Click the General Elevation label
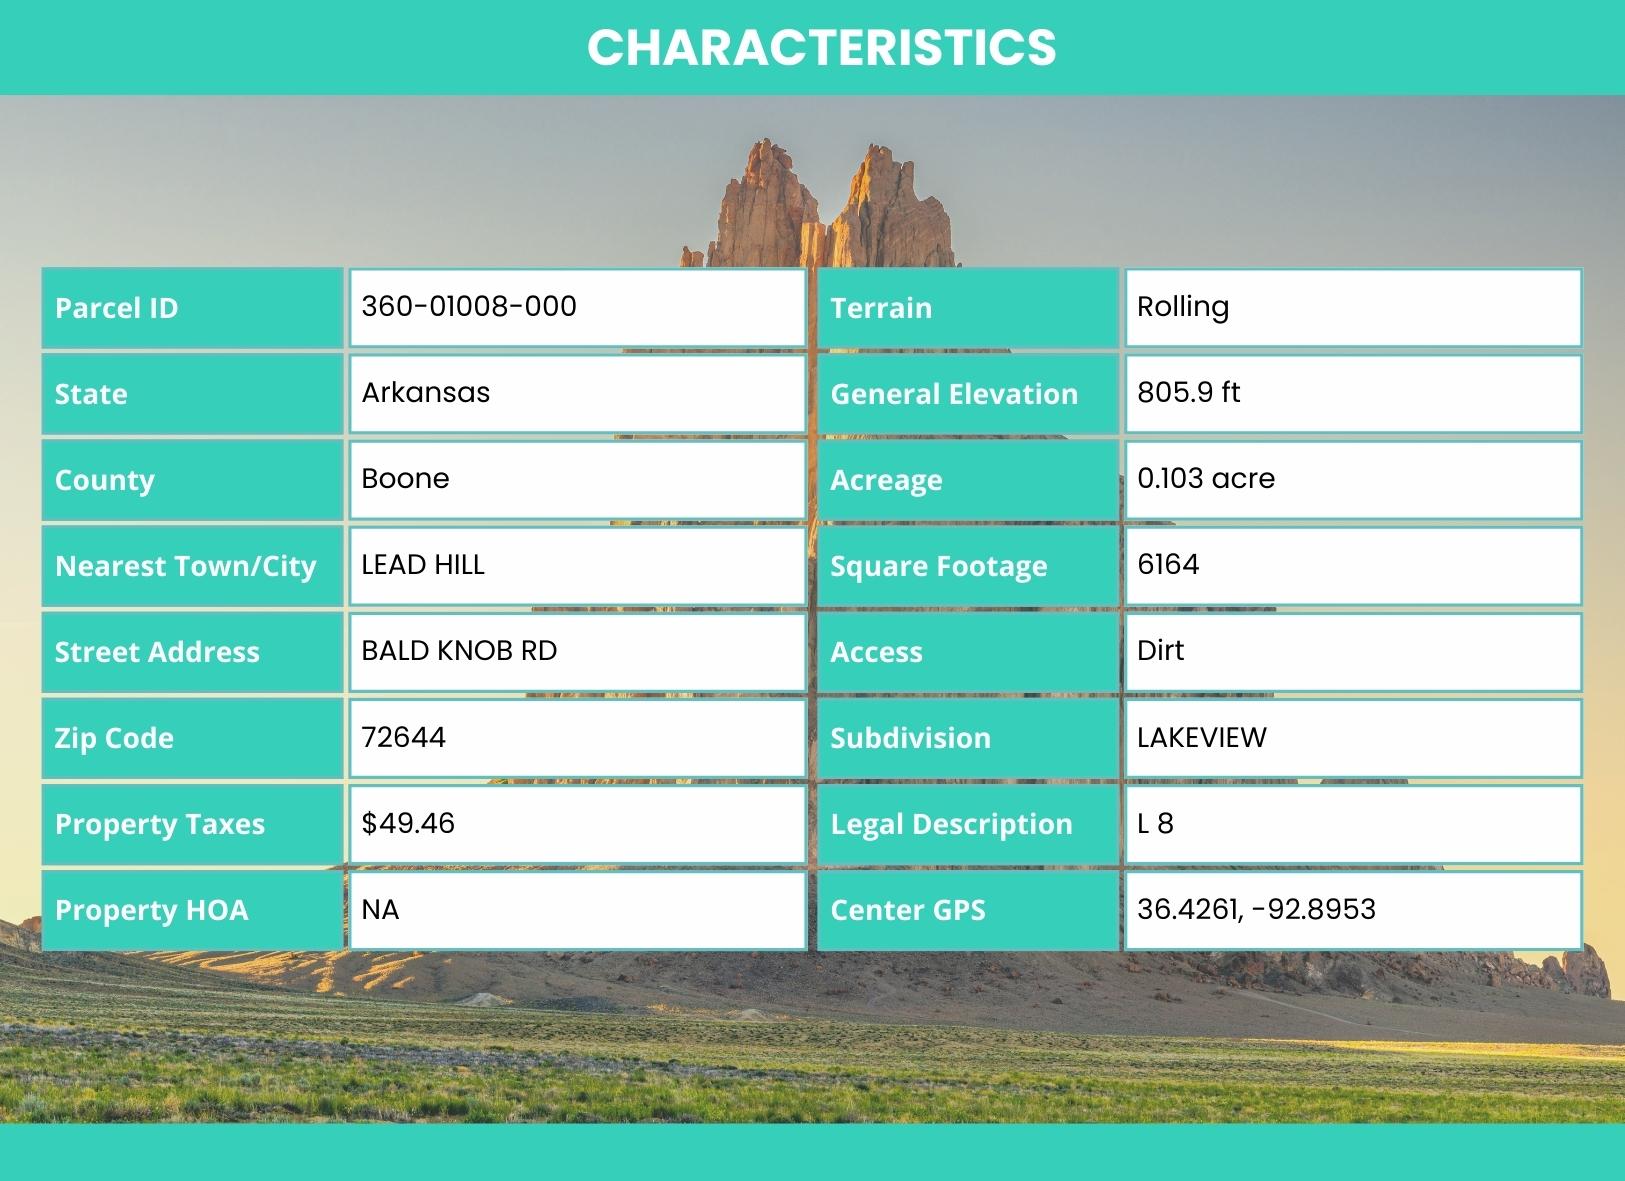Screen dimensions: 1625x1181 click(x=954, y=394)
